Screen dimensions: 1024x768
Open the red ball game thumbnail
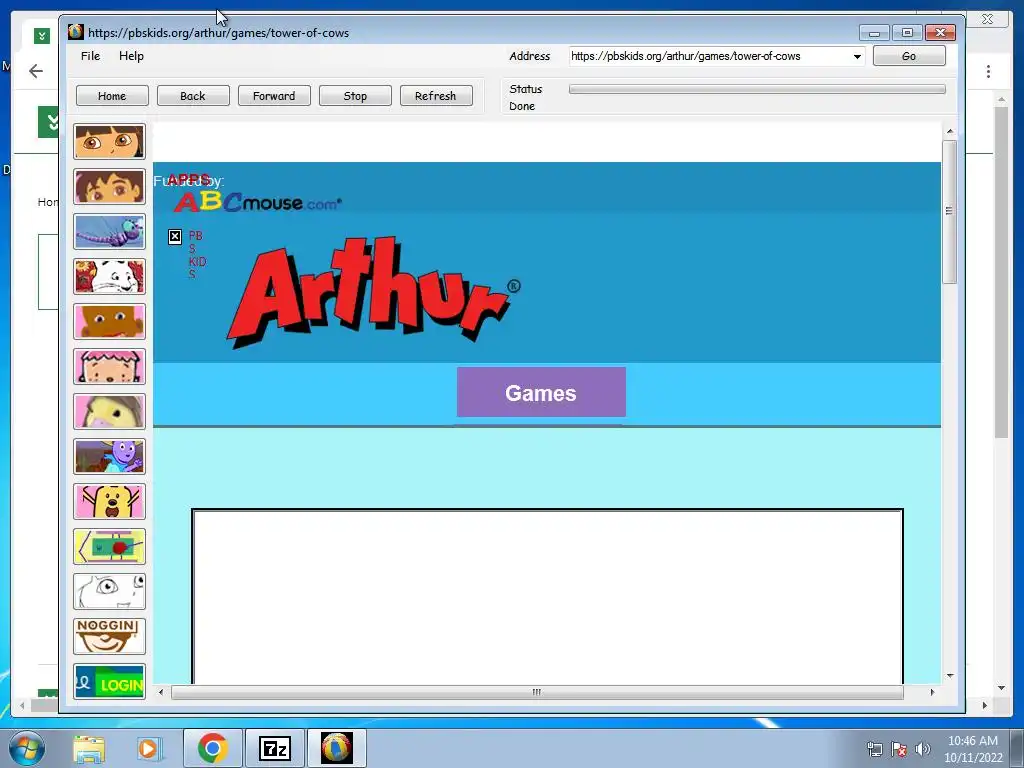pos(109,547)
